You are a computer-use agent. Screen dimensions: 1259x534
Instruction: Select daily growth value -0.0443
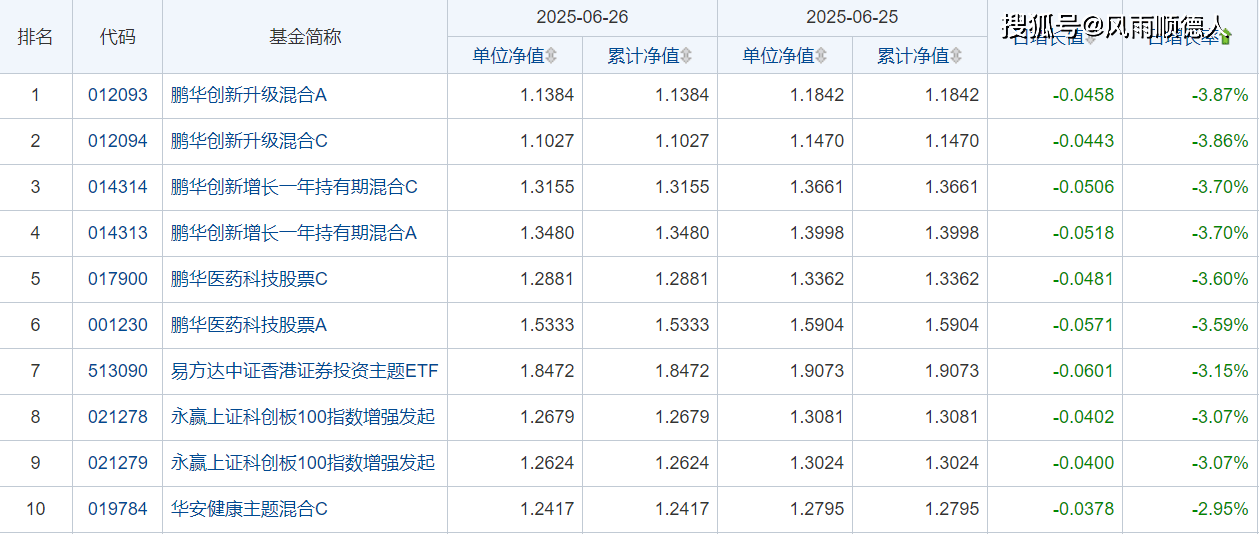coord(1083,141)
